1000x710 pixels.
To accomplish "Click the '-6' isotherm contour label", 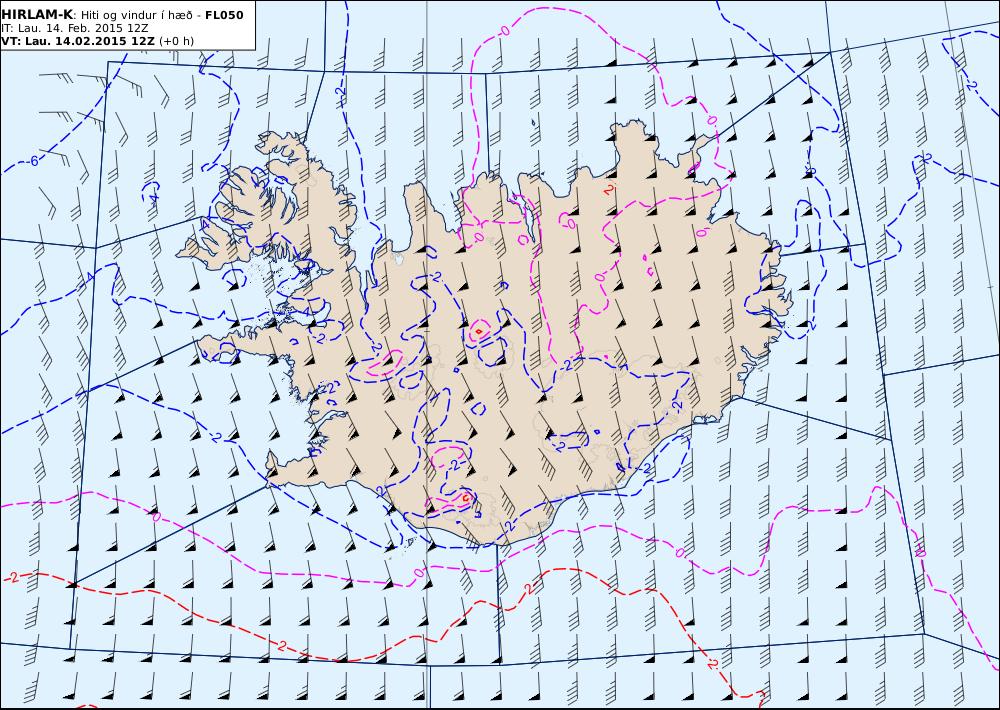I will 33,161.
